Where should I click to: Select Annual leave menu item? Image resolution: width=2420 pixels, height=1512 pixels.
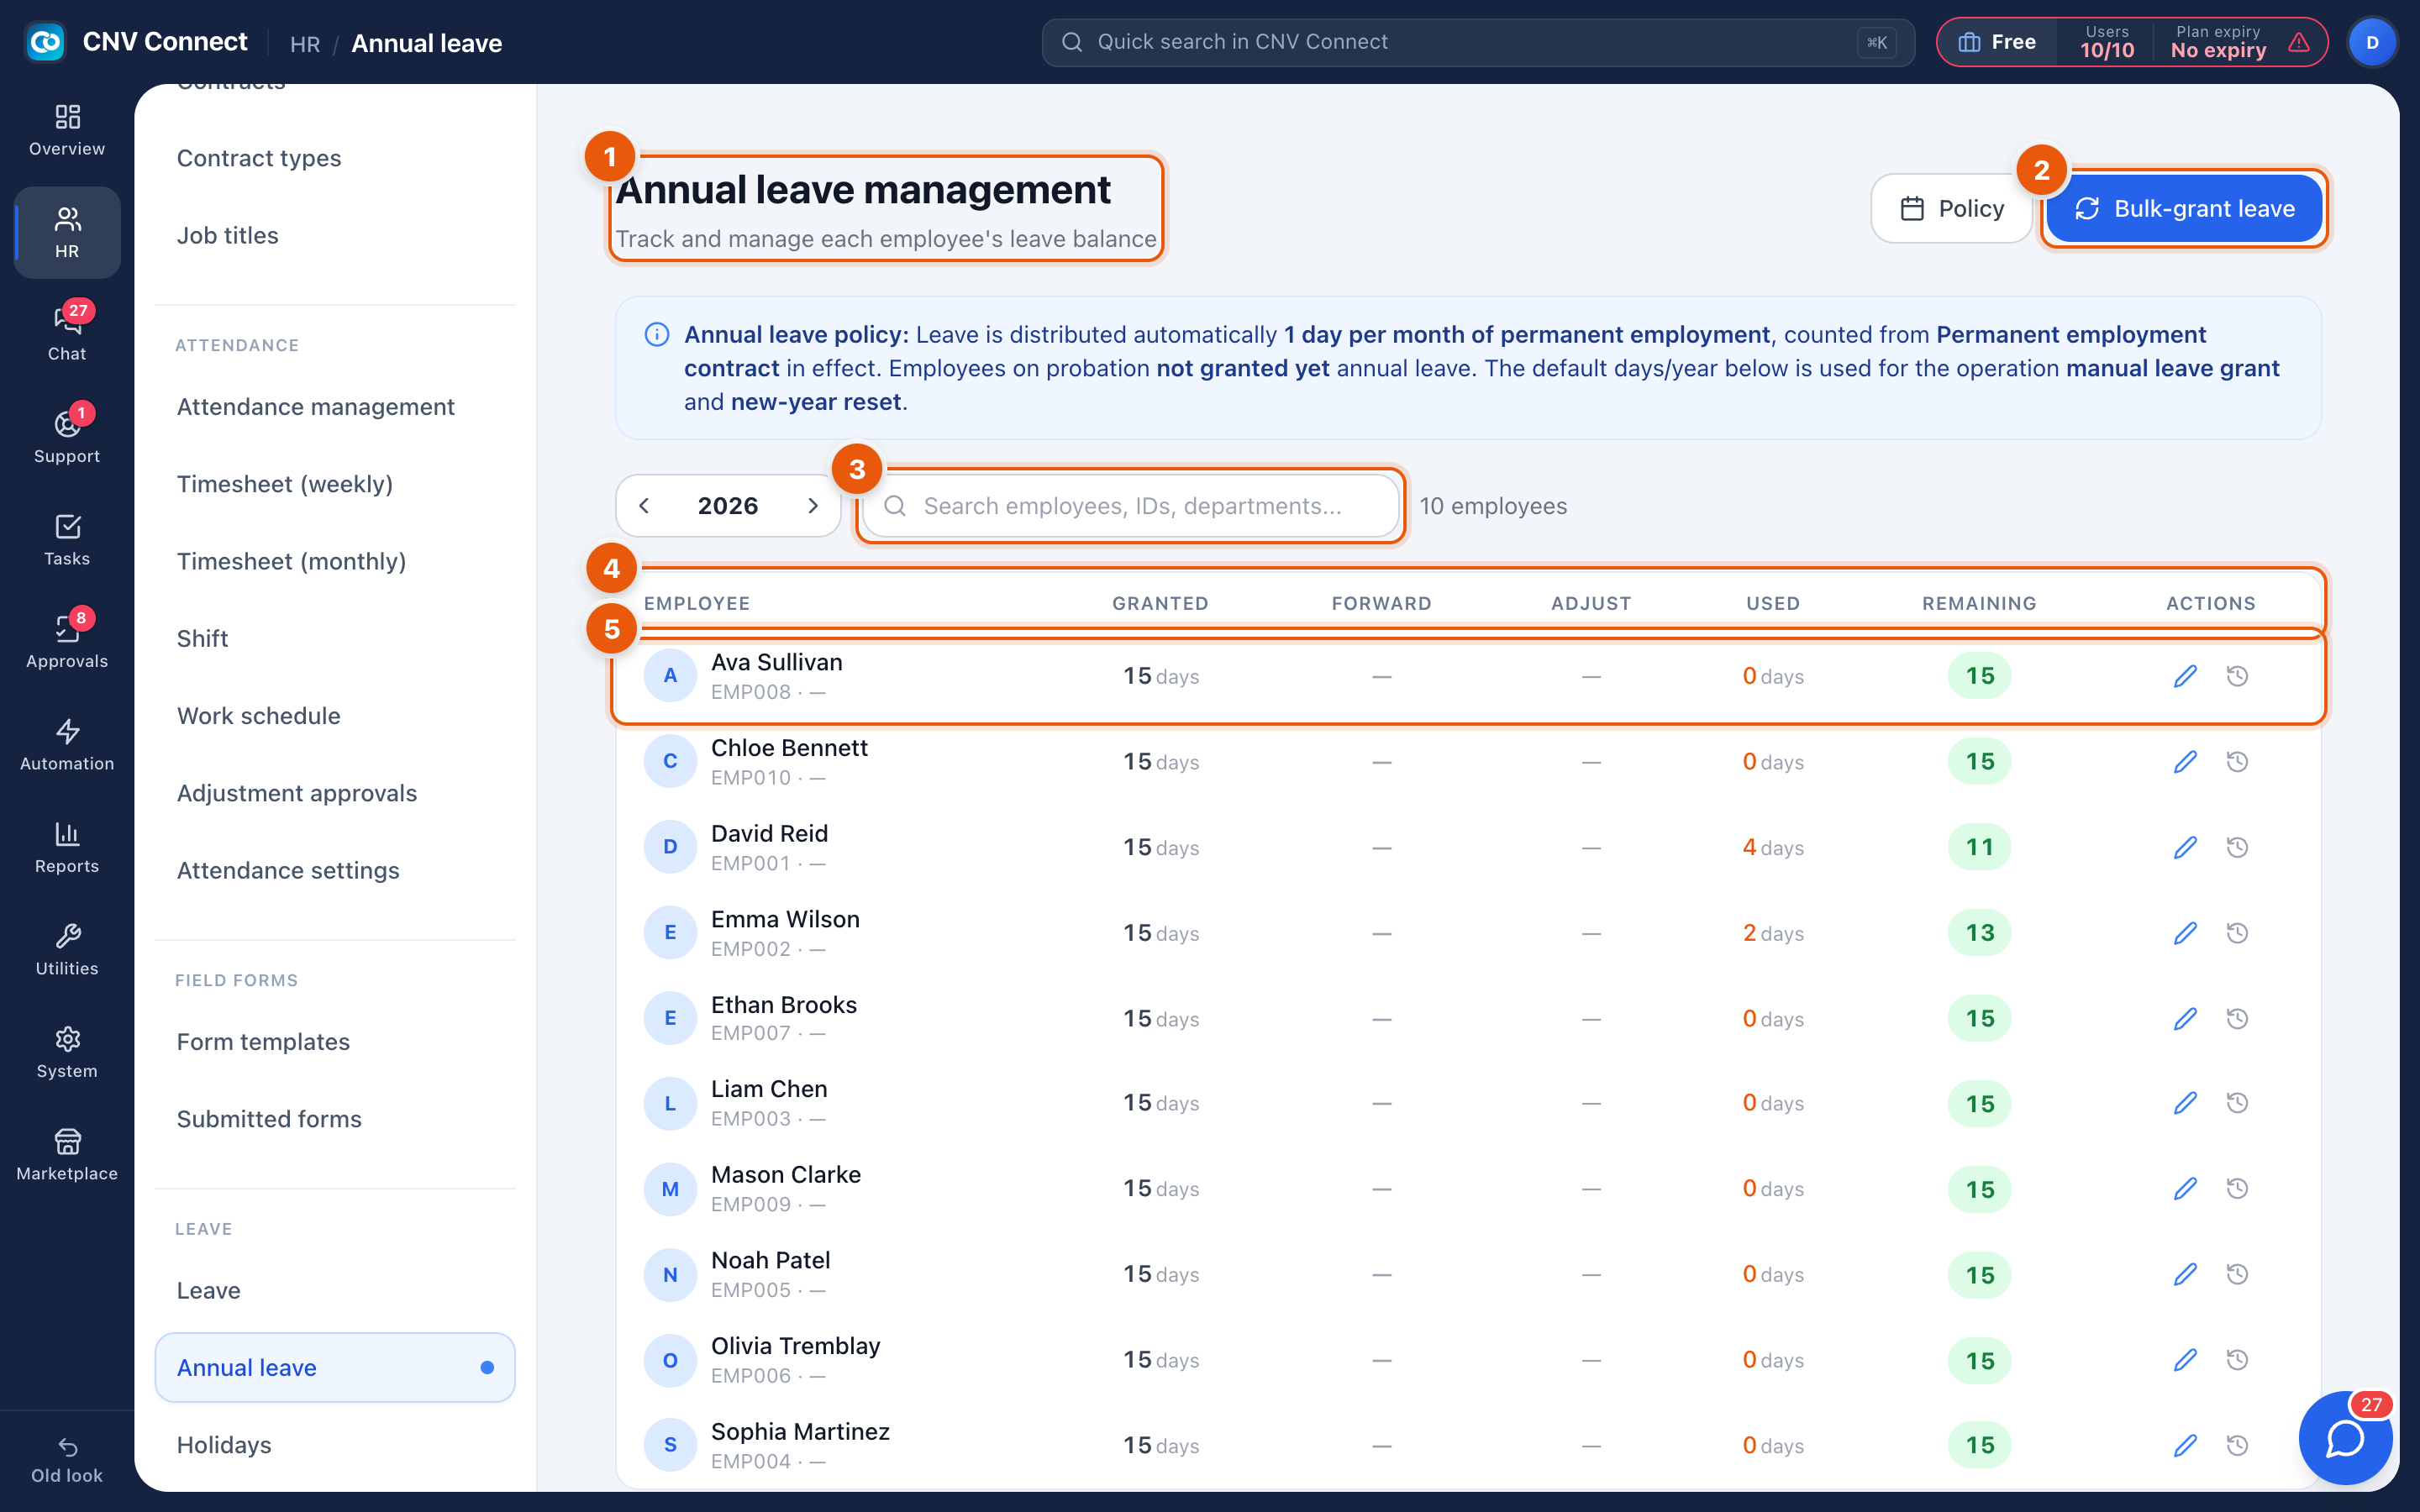tap(335, 1367)
